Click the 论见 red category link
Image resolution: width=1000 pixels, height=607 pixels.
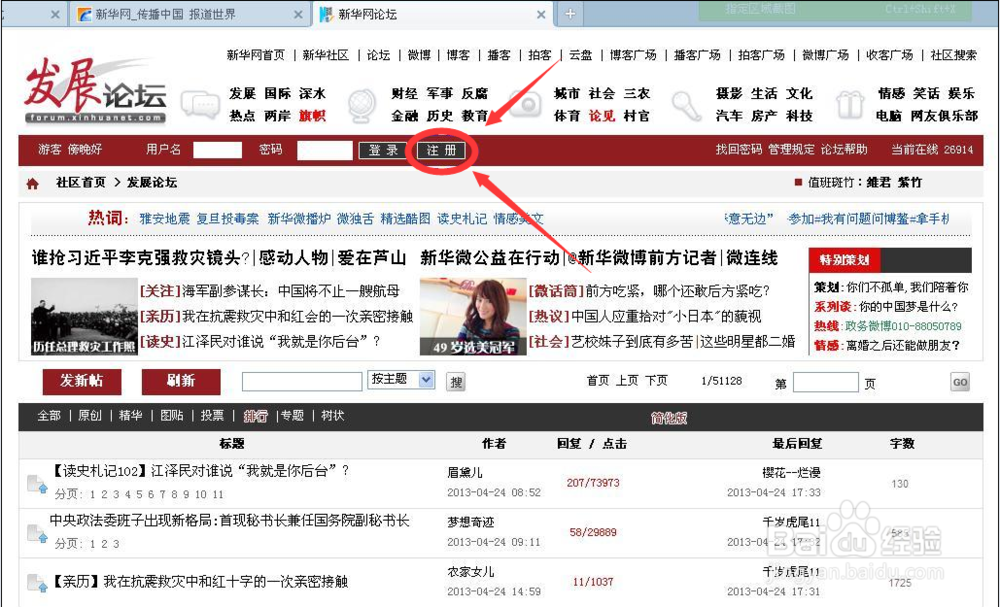[602, 116]
